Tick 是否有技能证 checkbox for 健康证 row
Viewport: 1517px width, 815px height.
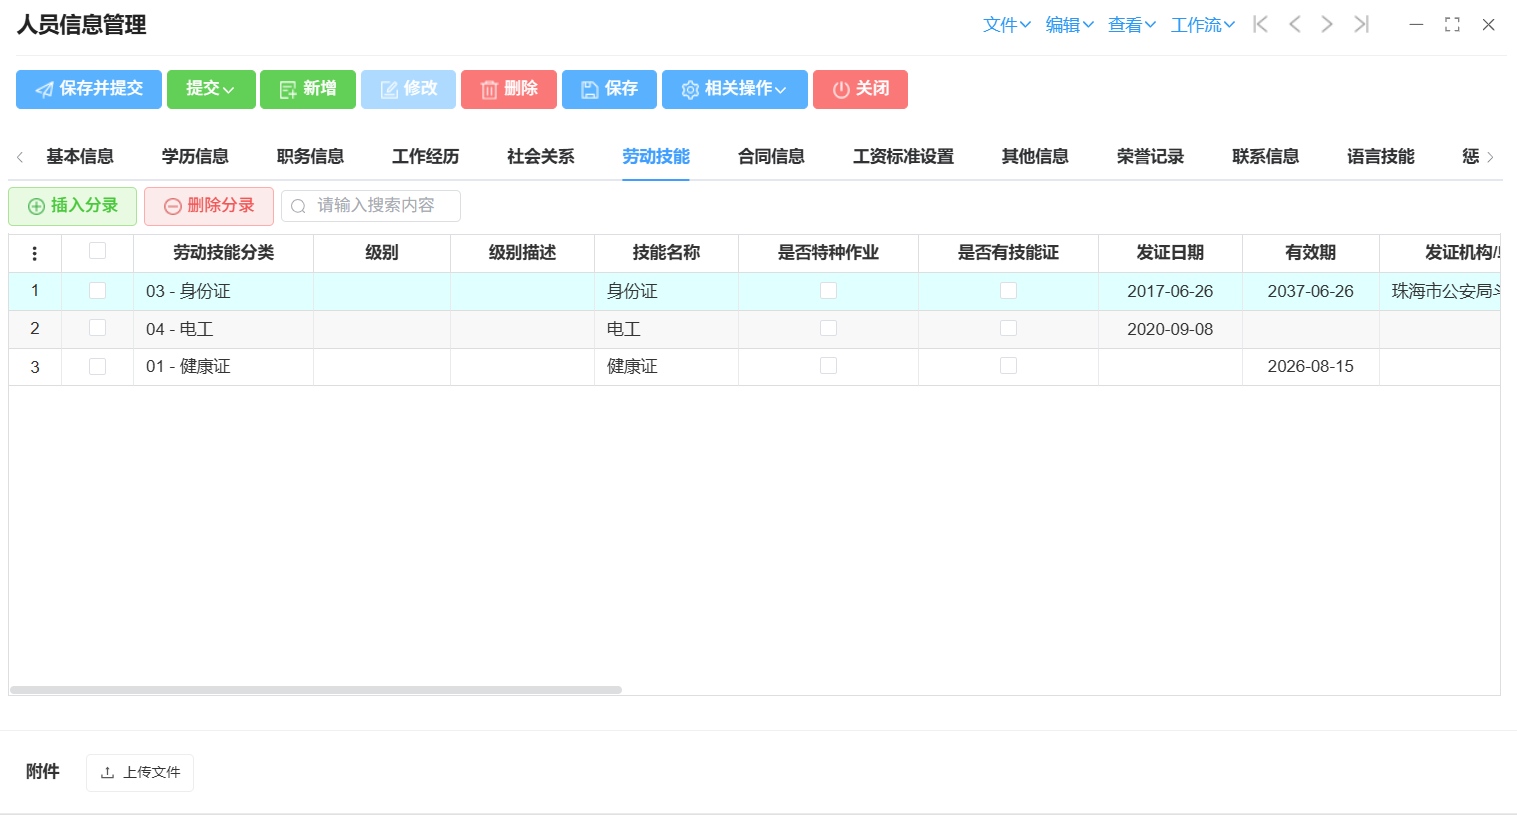[x=1008, y=366]
